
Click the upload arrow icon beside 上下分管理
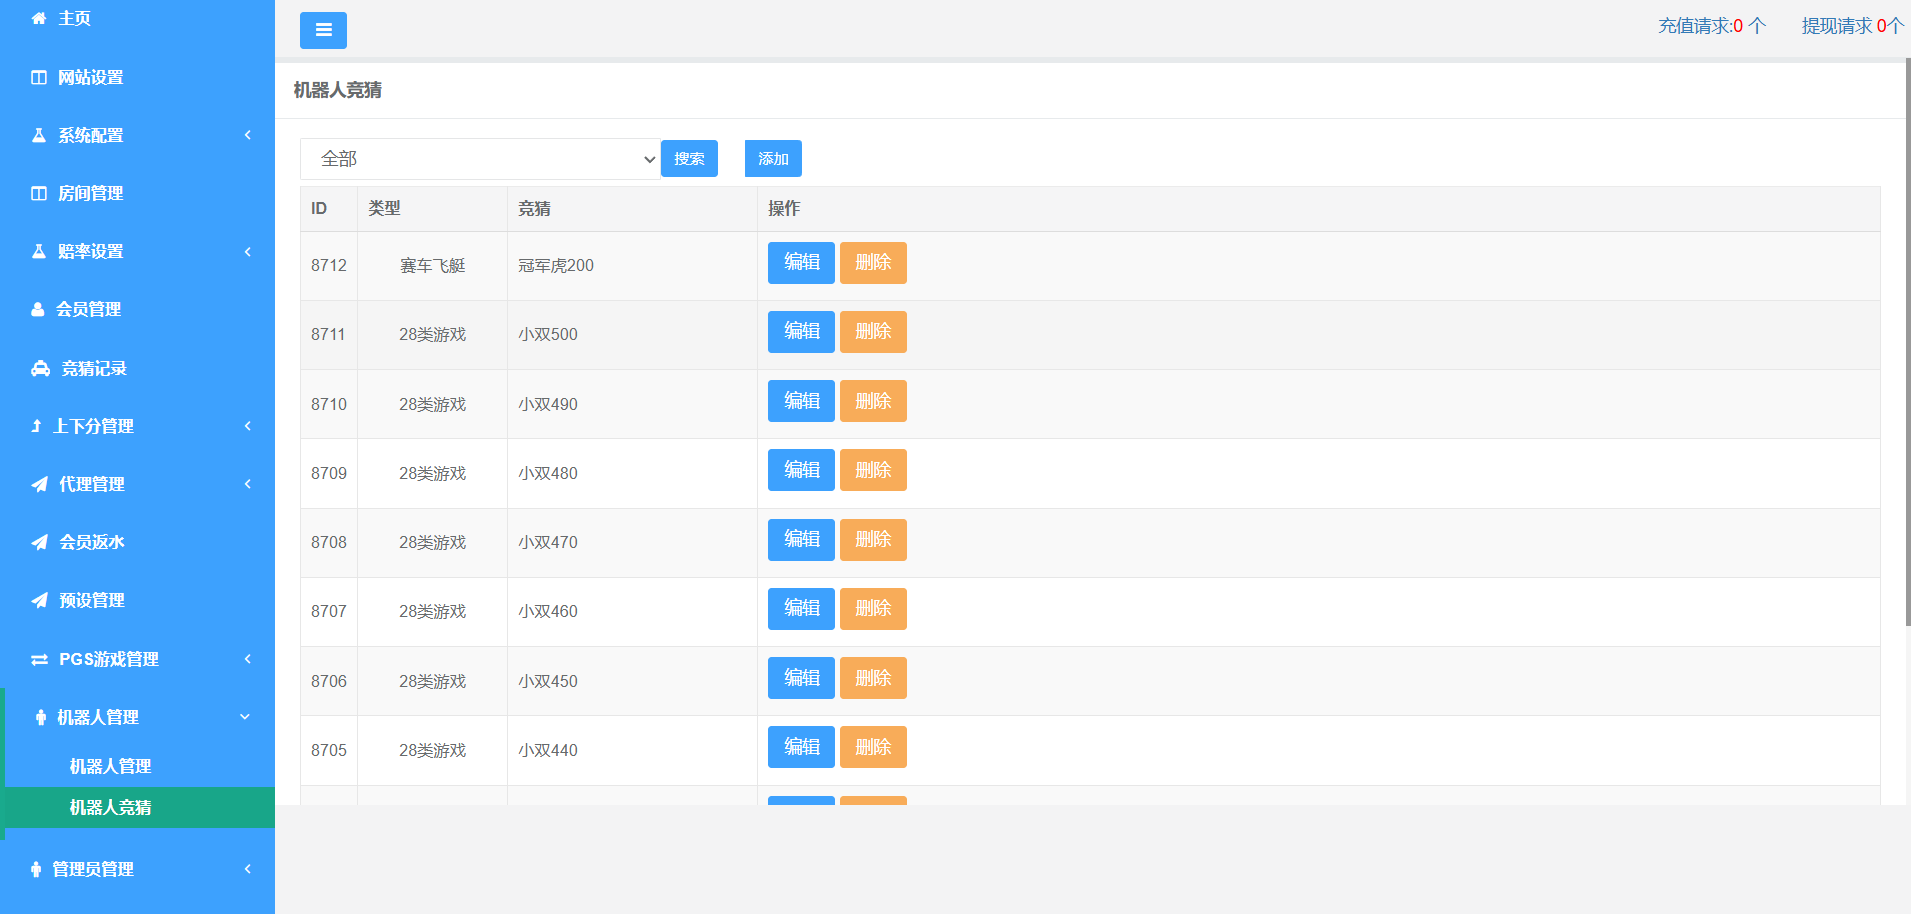point(37,426)
